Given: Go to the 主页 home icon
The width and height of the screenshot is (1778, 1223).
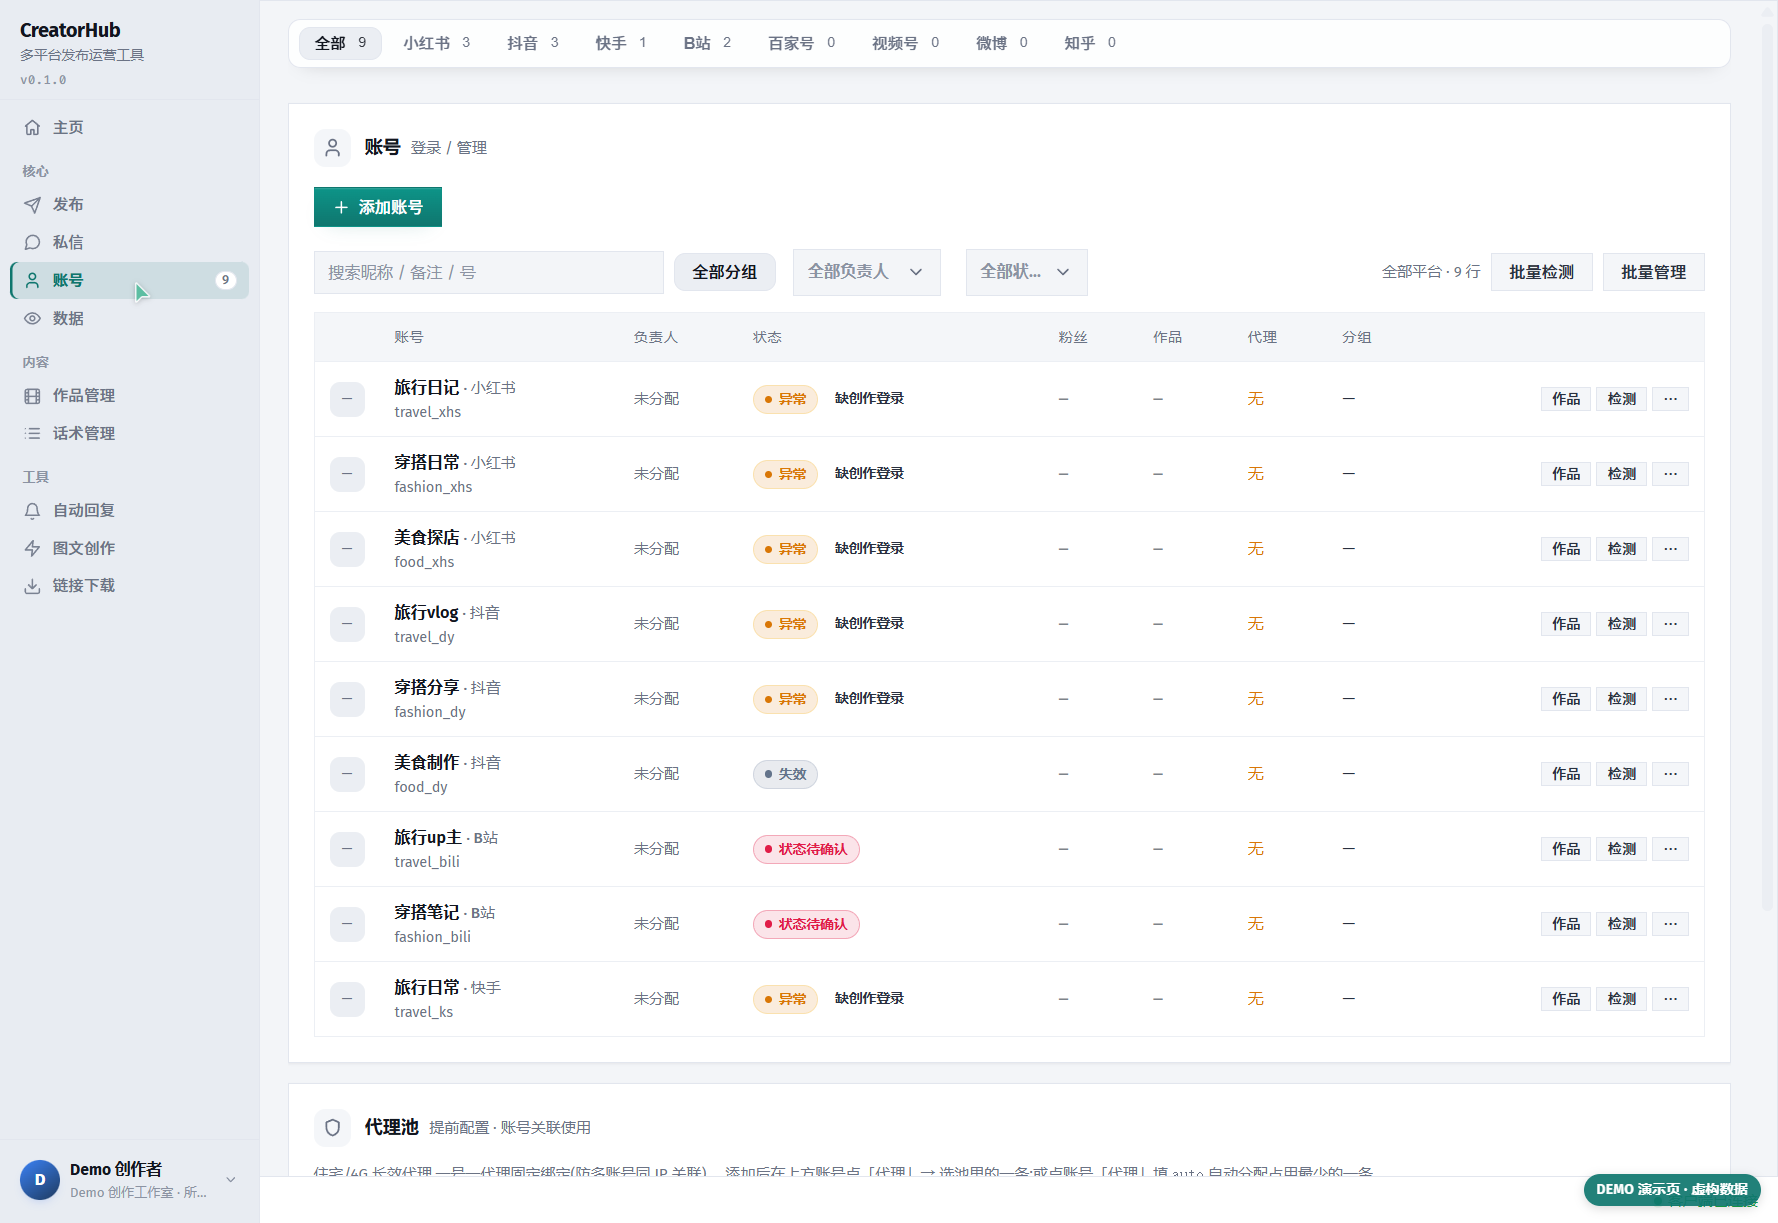Looking at the screenshot, I should [32, 128].
